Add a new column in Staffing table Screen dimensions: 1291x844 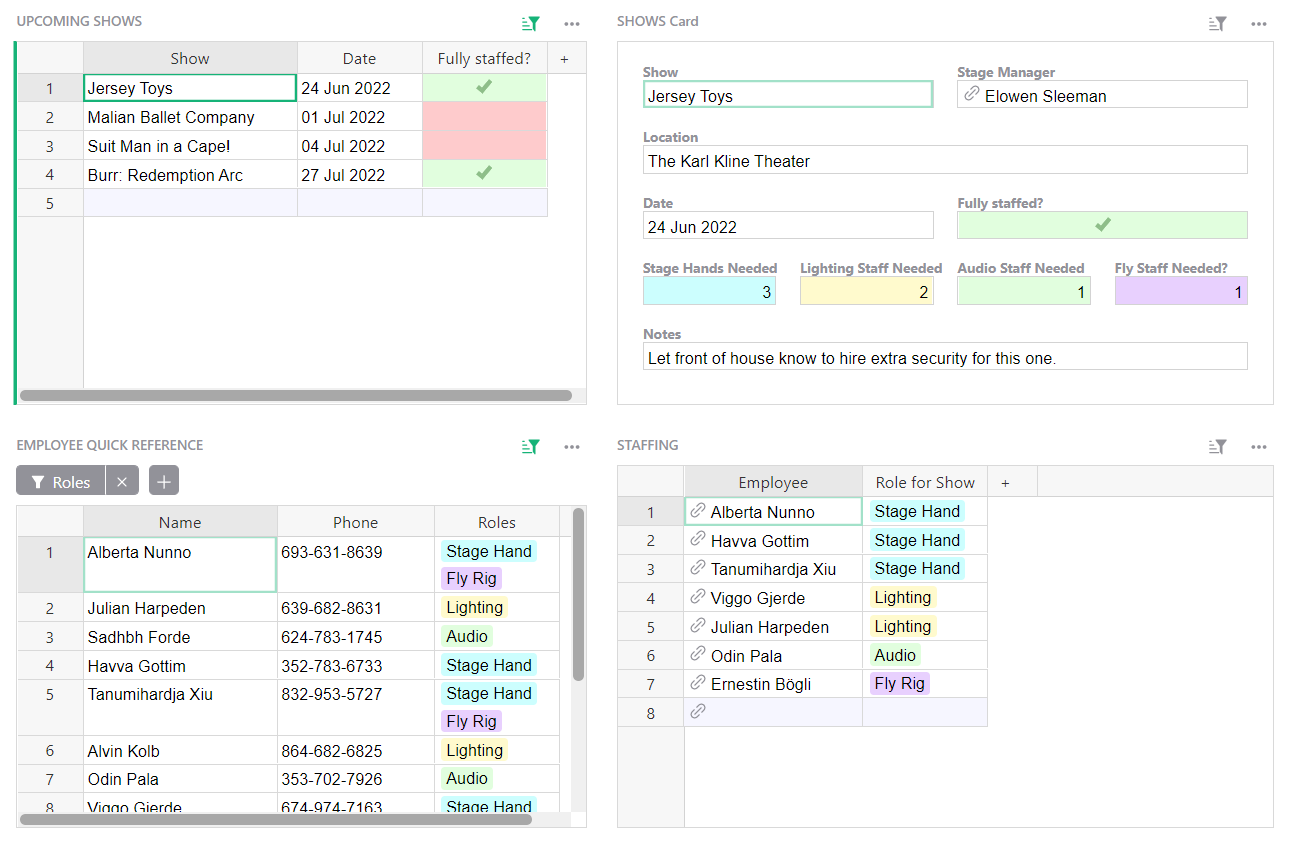pos(1005,483)
